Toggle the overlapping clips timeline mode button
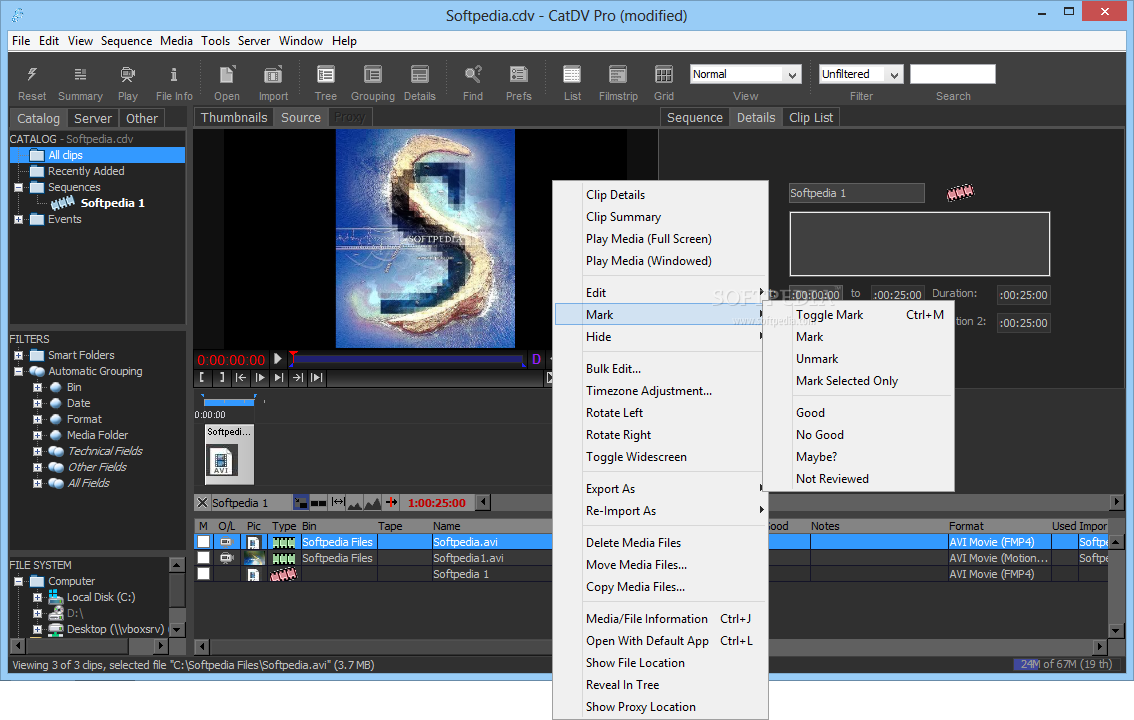Screen dimensions: 1134x720 coord(301,502)
